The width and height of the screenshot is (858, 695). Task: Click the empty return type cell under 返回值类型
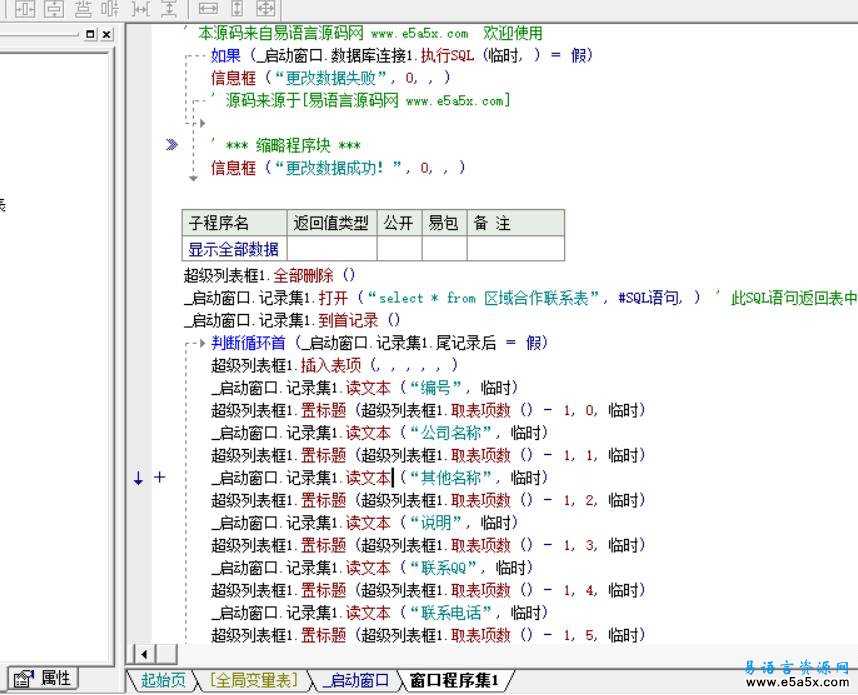click(332, 249)
